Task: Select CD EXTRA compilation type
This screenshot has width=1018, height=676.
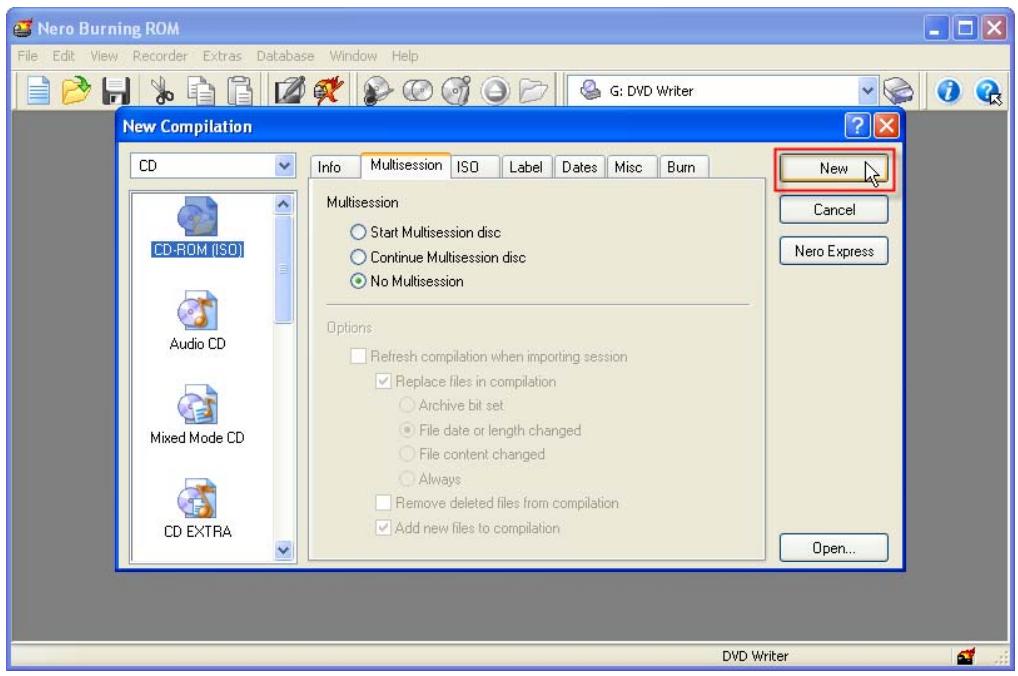Action: pos(197,508)
